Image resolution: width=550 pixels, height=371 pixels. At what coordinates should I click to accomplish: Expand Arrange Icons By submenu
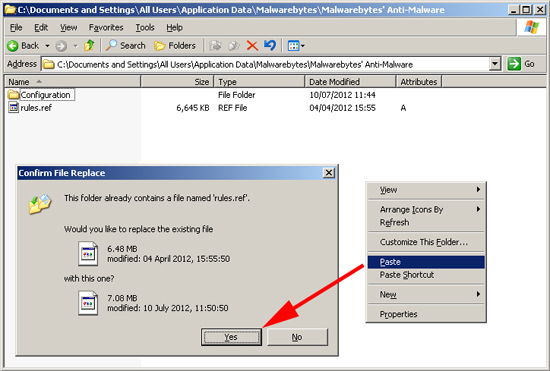tap(478, 209)
